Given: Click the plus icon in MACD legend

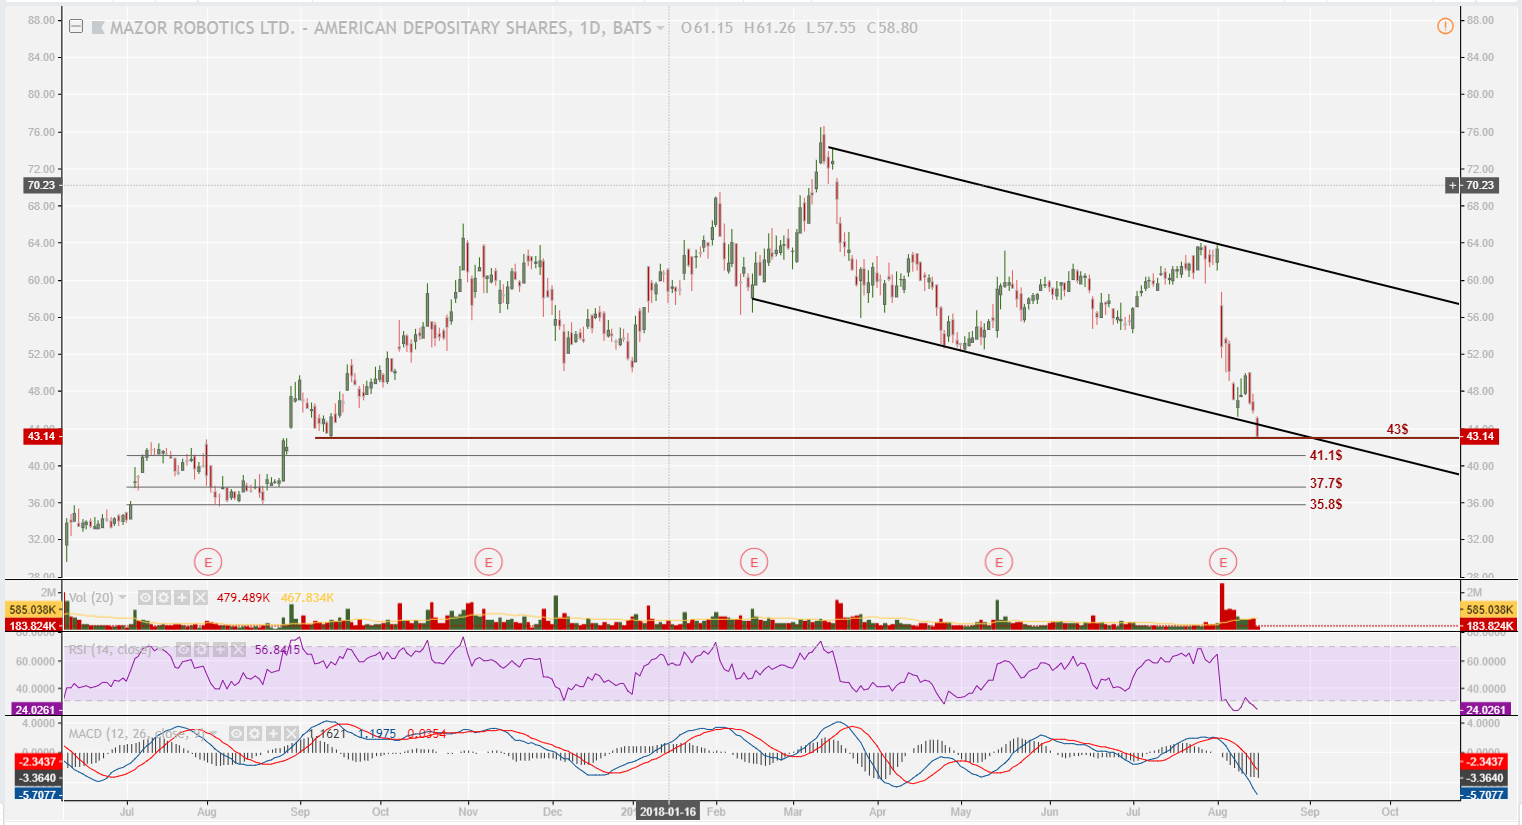Looking at the screenshot, I should (272, 733).
